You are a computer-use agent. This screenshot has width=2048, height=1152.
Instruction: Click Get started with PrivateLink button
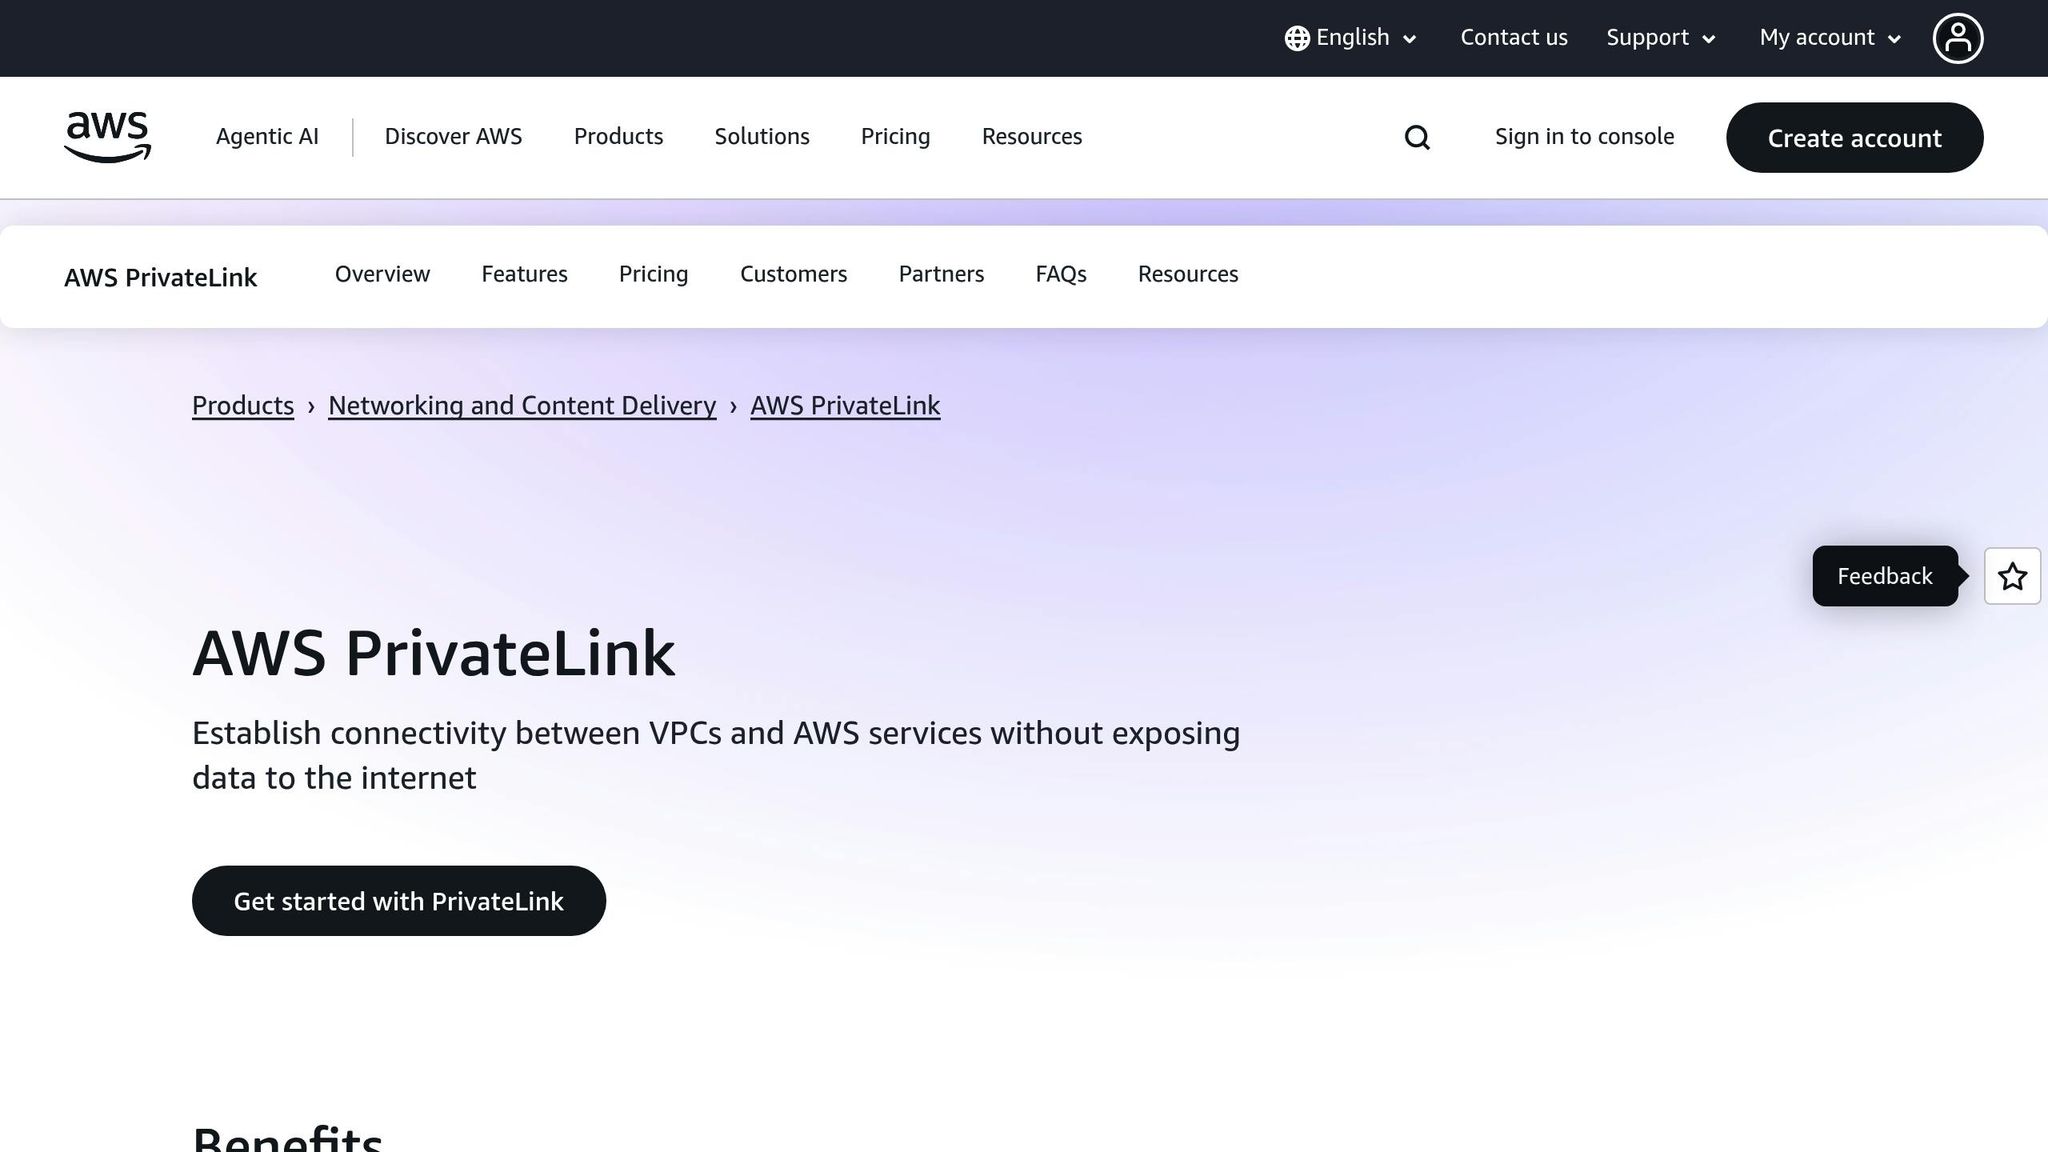(399, 901)
